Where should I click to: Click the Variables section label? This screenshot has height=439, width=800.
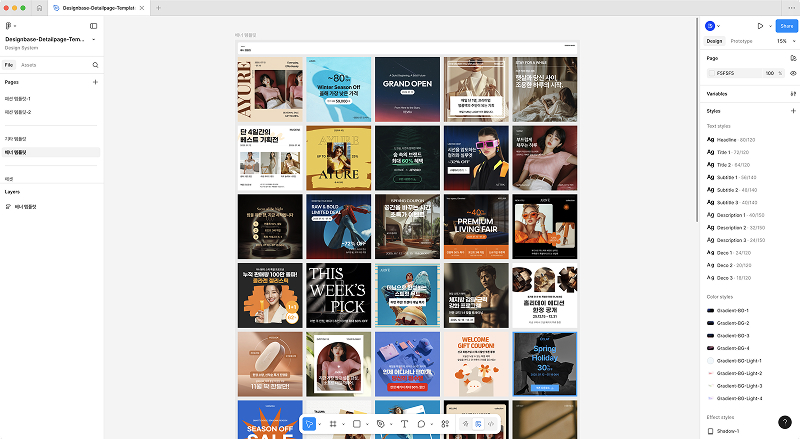[717, 94]
